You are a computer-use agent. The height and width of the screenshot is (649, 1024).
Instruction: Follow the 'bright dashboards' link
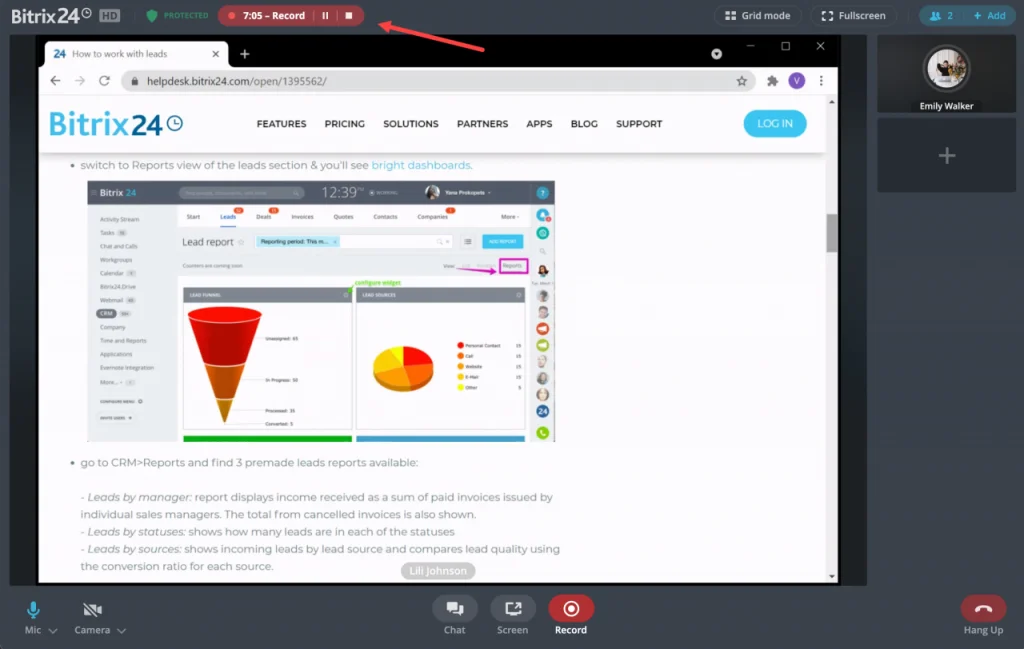[421, 165]
